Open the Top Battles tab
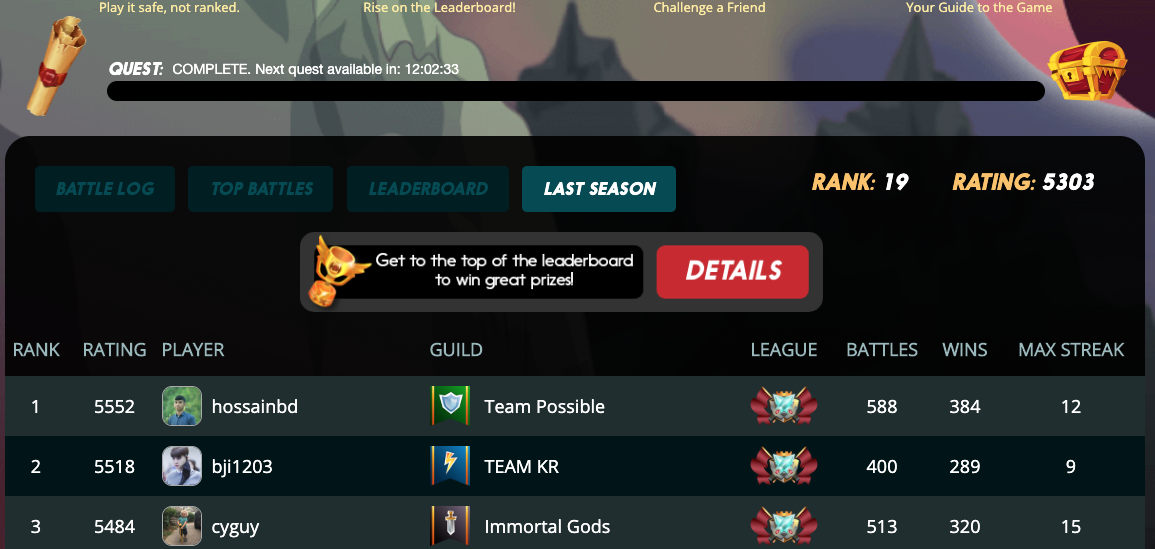 261,189
